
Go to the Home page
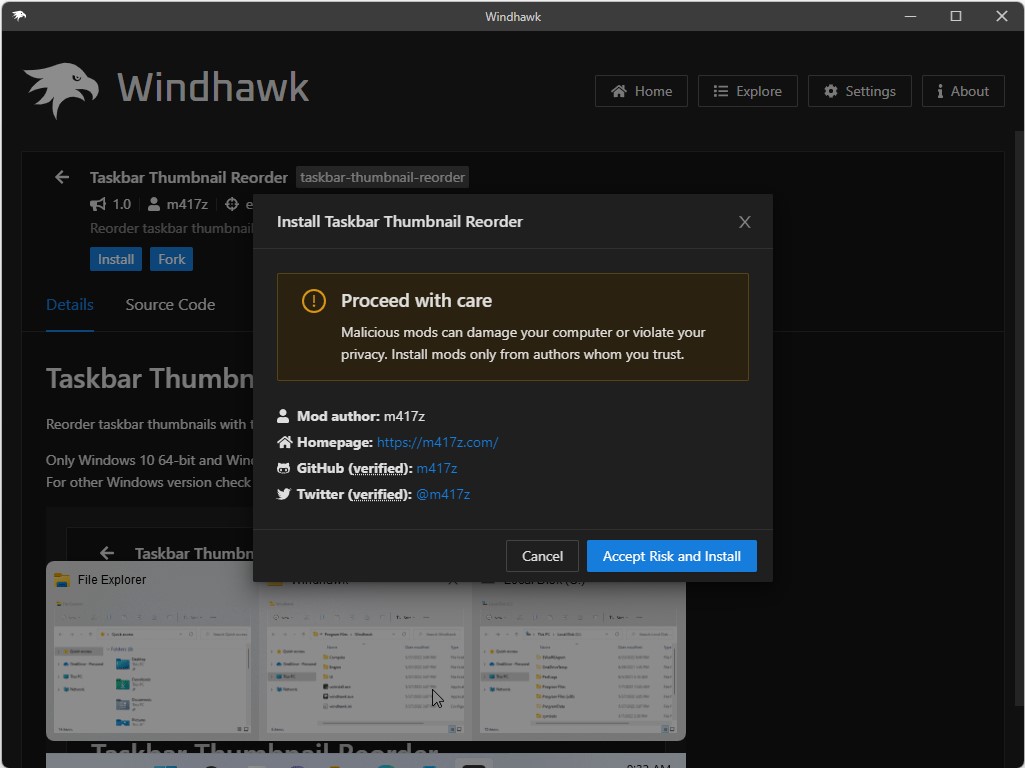pos(641,91)
